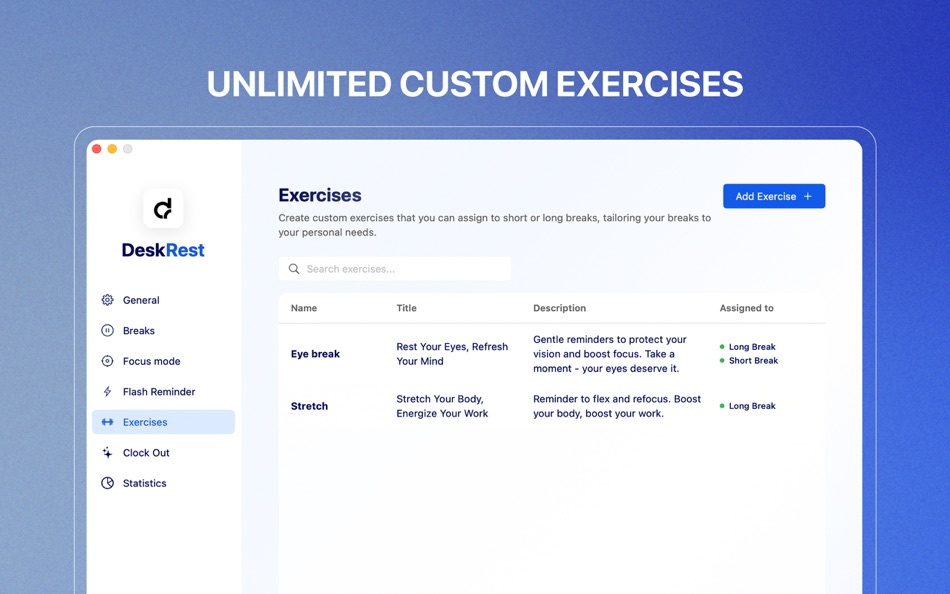The image size is (950, 594).
Task: Click the Name column header
Action: click(304, 308)
